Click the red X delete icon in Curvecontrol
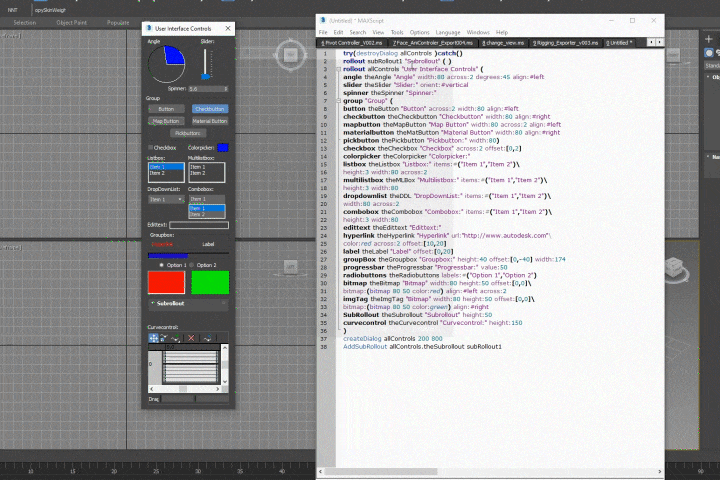The width and height of the screenshot is (720, 480). (191, 338)
